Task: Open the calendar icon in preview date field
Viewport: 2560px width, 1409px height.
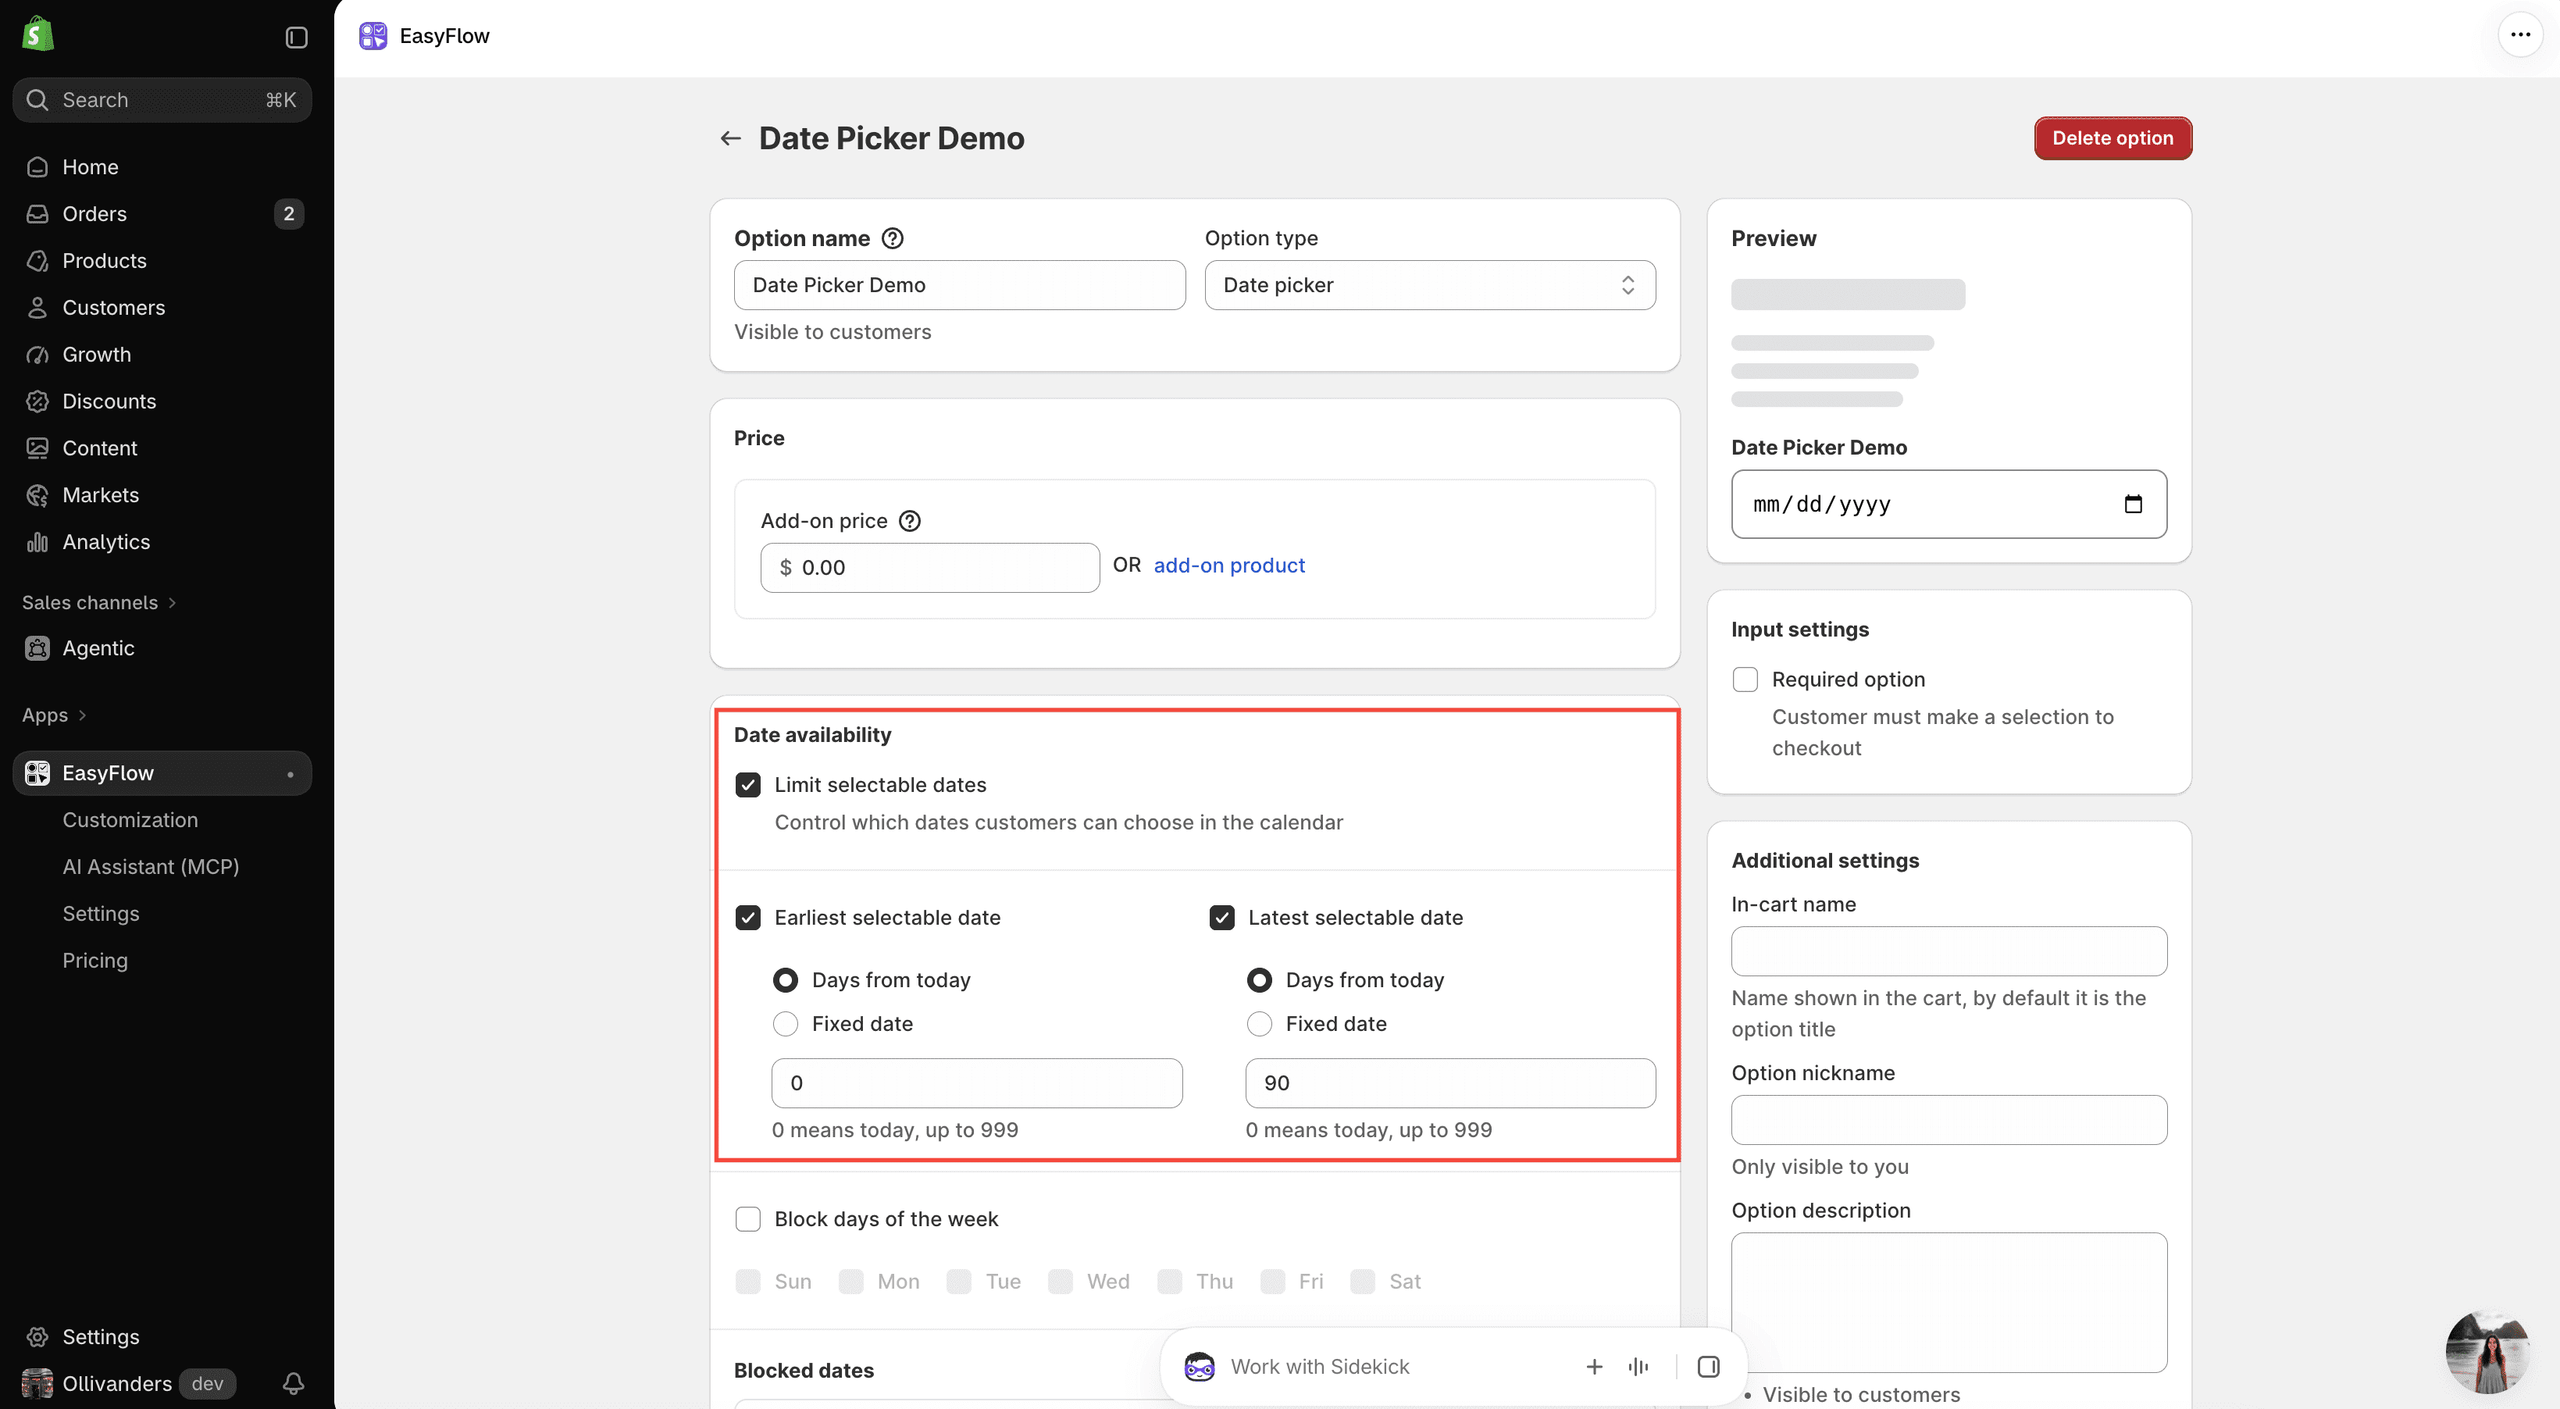Action: (2133, 504)
